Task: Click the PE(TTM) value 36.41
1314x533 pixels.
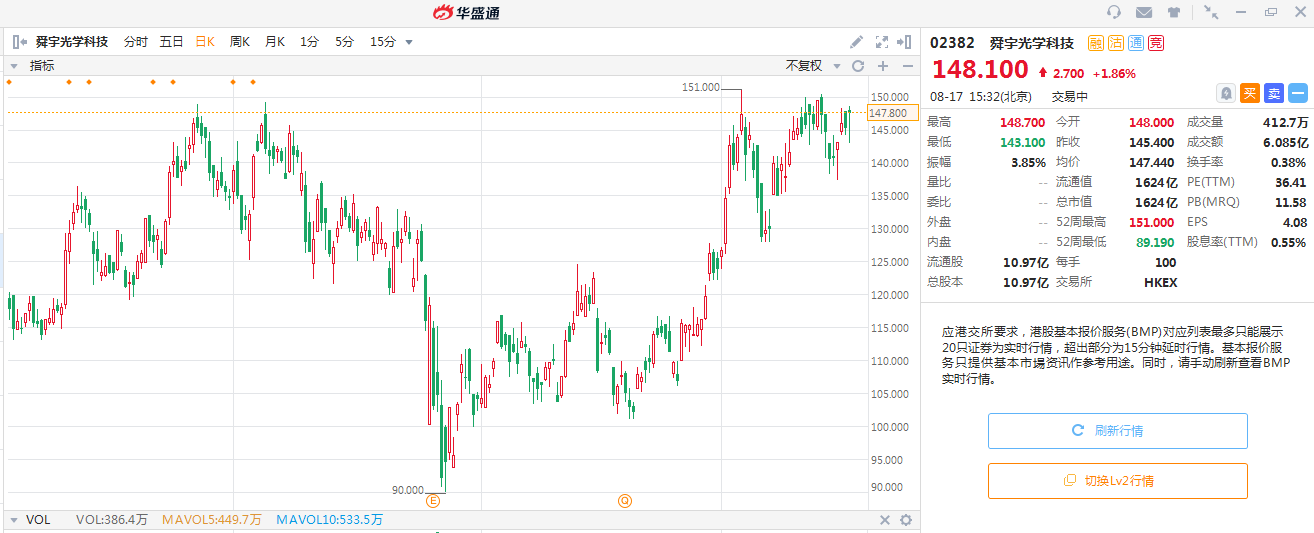Action: (x=1290, y=182)
